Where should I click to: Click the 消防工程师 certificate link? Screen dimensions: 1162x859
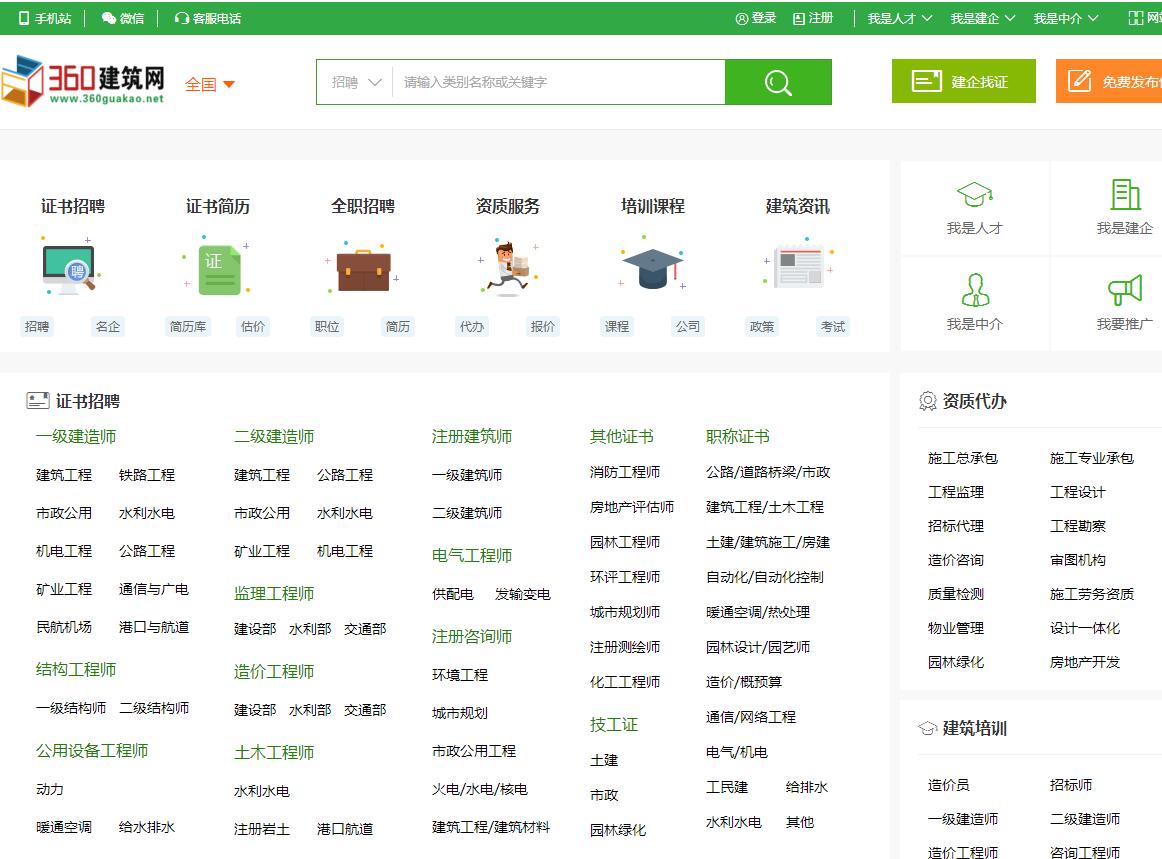[625, 472]
